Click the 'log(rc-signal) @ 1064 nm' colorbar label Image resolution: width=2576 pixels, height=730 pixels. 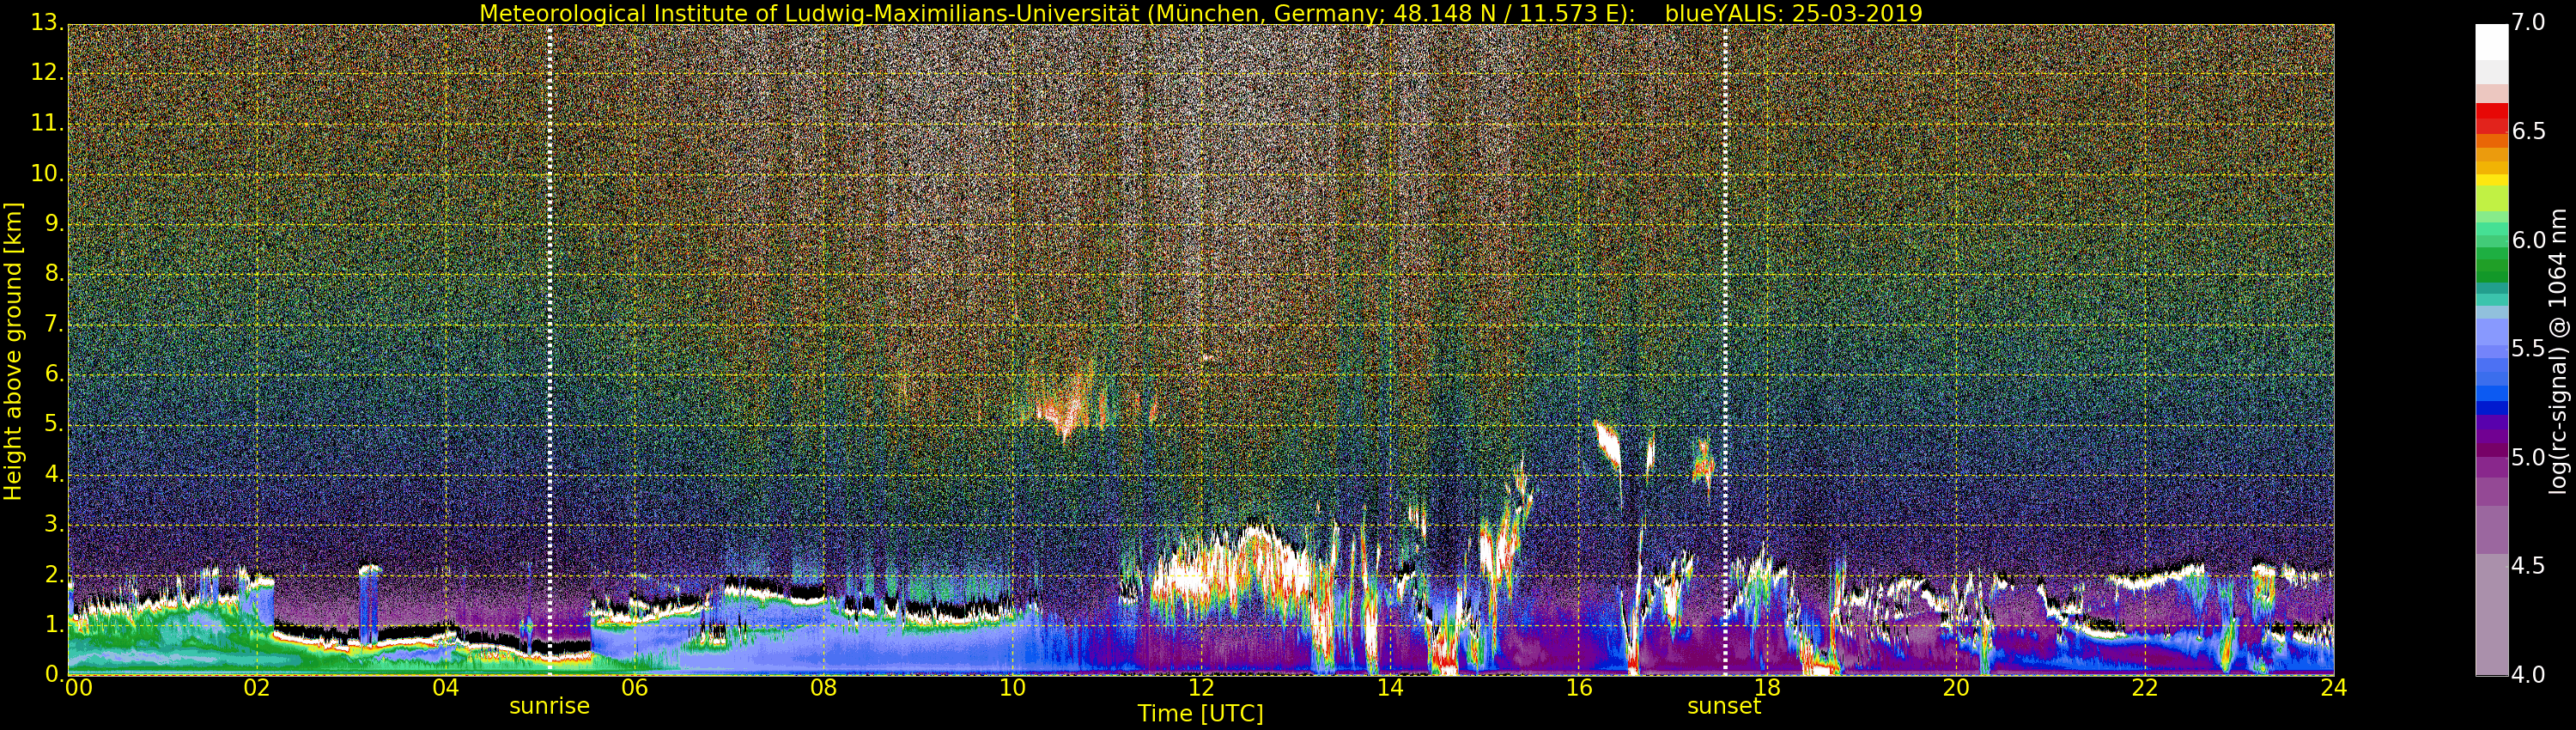point(2560,351)
